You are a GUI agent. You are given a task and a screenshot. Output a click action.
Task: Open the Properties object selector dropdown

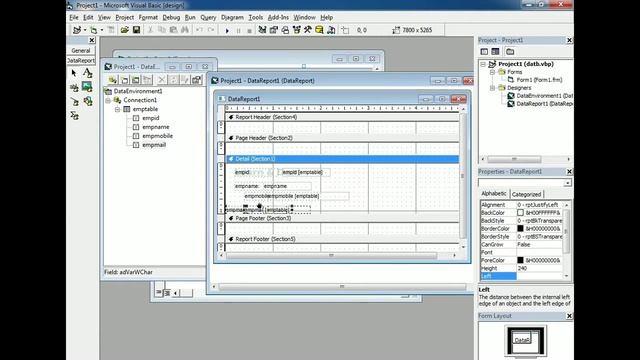pyautogui.click(x=567, y=183)
